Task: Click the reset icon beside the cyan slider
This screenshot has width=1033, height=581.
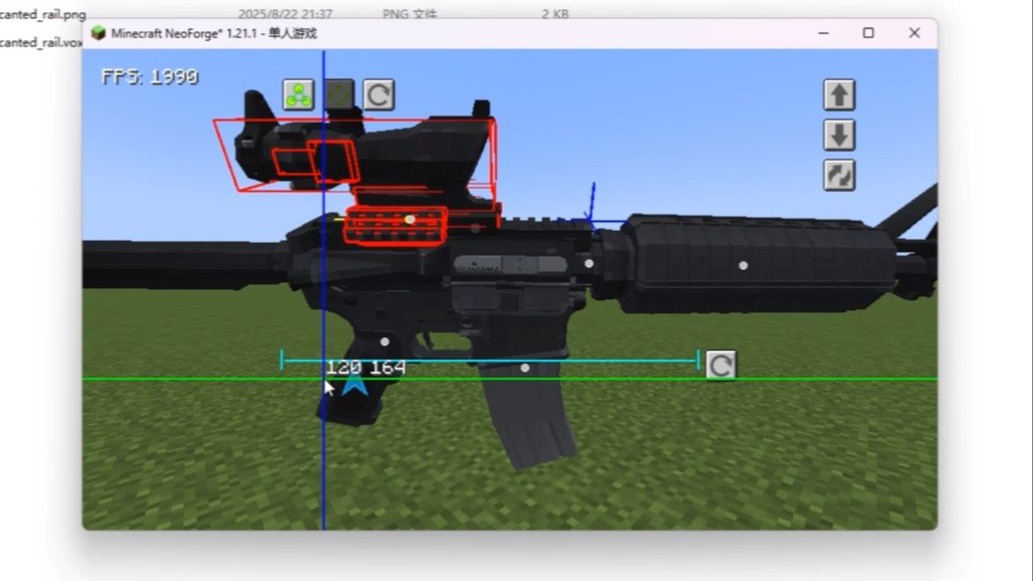Action: (x=721, y=365)
